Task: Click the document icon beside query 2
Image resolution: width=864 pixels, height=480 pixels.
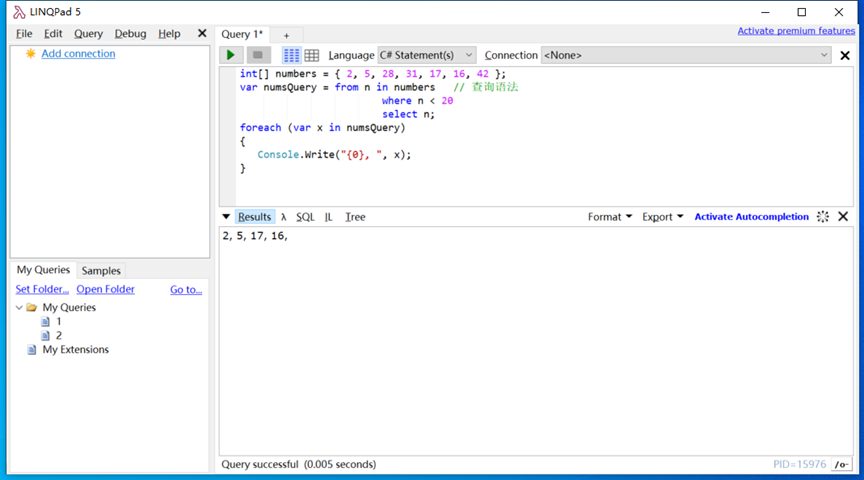Action: [45, 336]
